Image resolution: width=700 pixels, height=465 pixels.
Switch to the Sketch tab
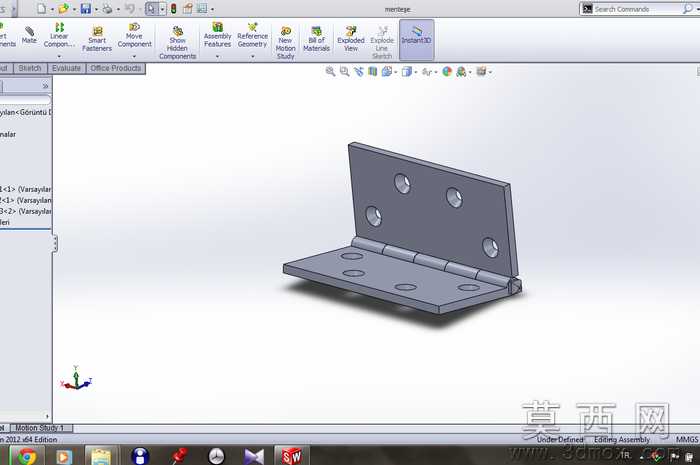point(30,68)
